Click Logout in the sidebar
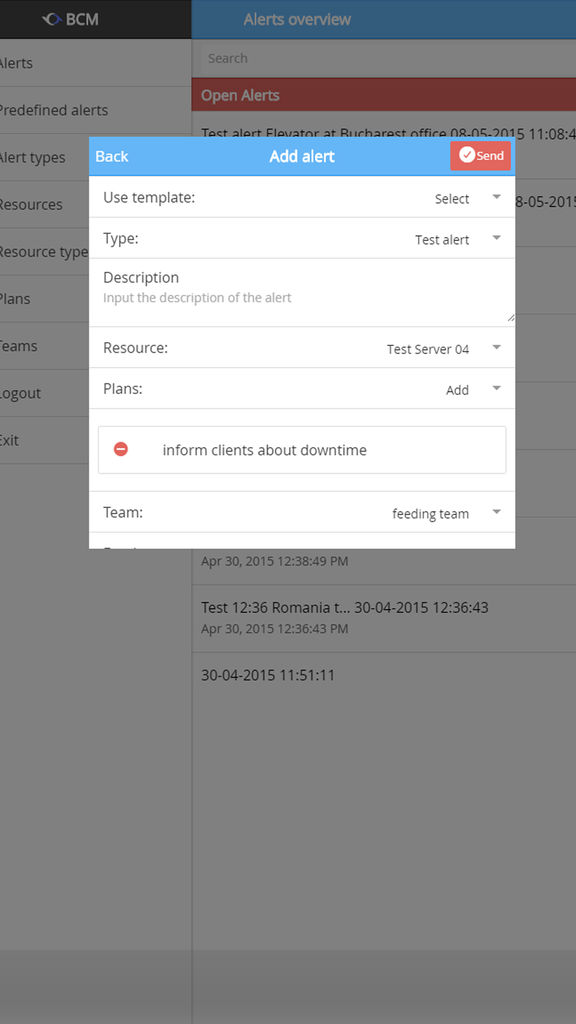The width and height of the screenshot is (576, 1024). pos(20,393)
